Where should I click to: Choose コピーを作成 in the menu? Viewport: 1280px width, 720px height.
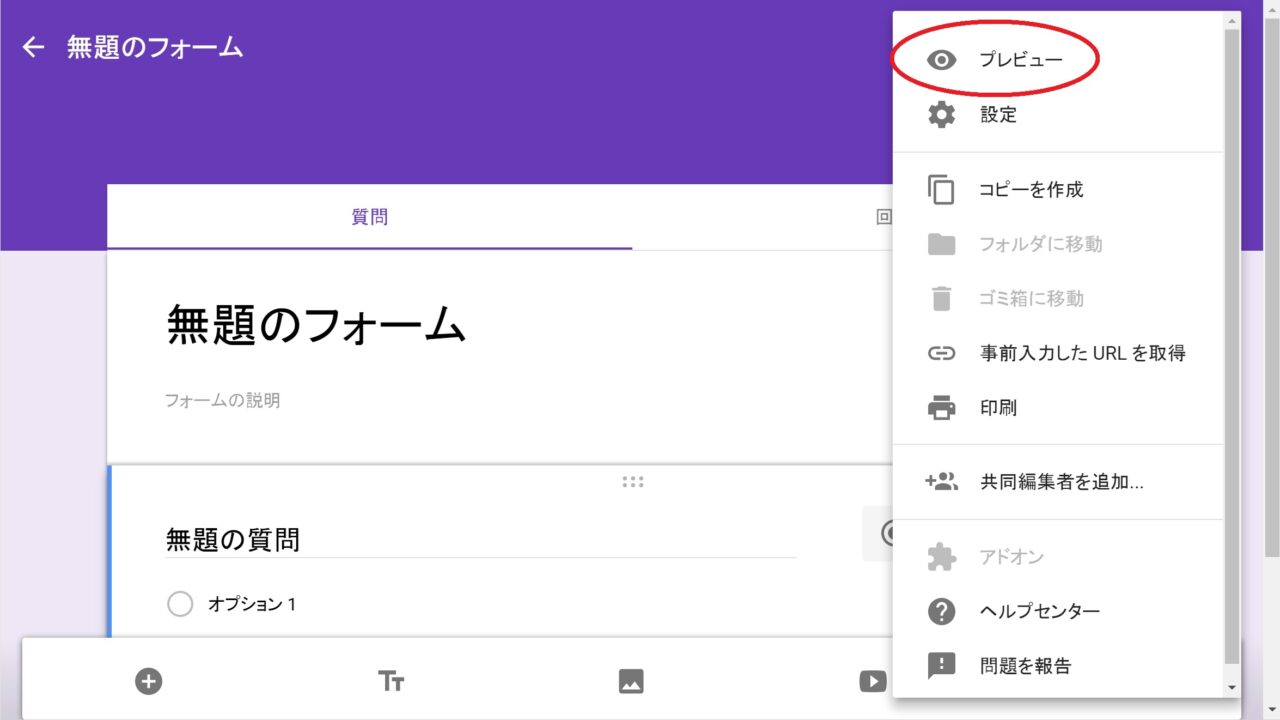coord(1031,190)
